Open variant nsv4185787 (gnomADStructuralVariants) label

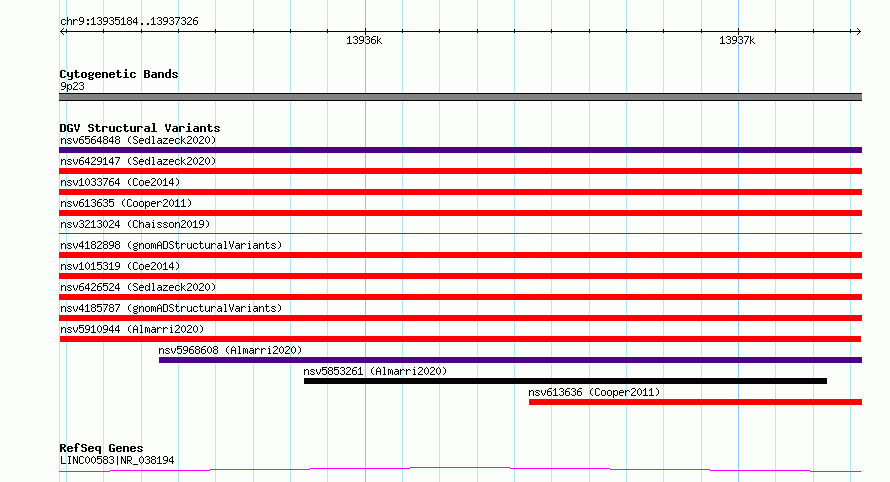(171, 308)
